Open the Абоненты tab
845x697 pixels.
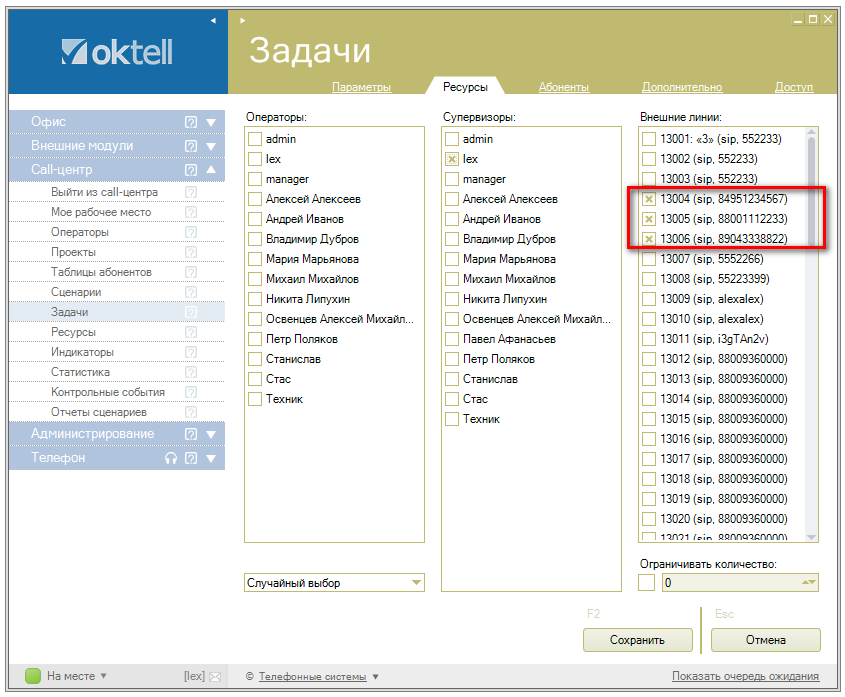[x=563, y=87]
